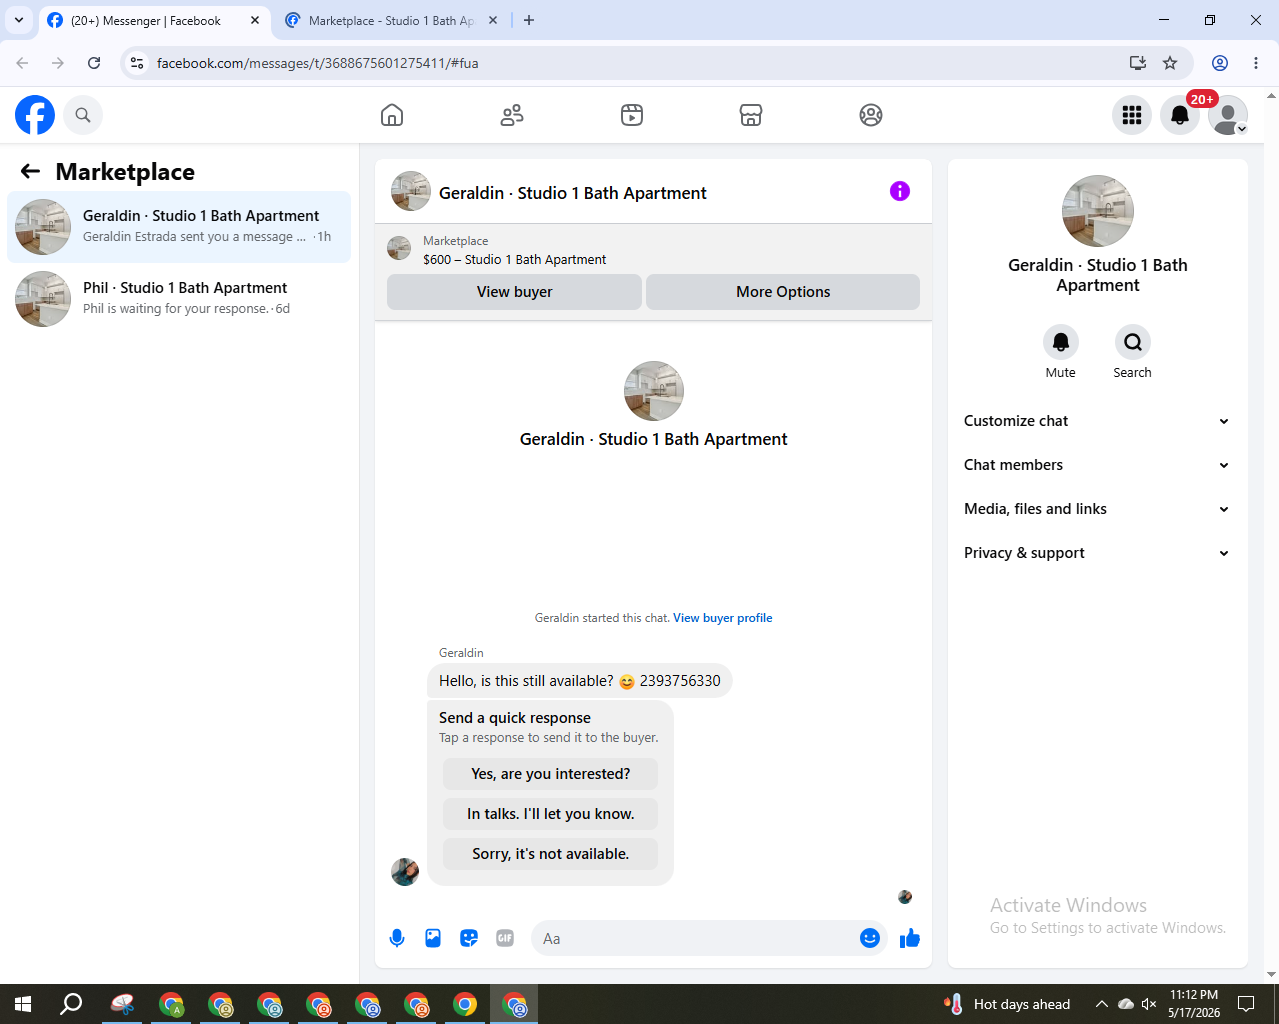Open the Phil Studio 1 Bath Apartment conversation

[179, 299]
